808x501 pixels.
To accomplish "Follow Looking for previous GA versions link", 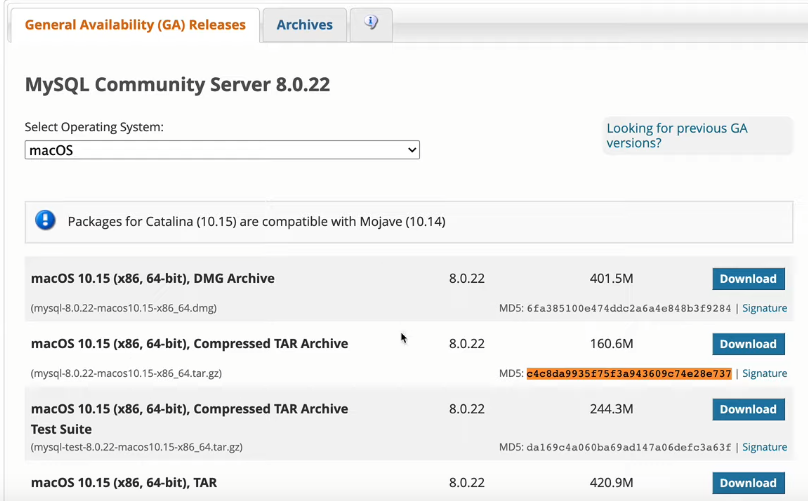I will pyautogui.click(x=677, y=136).
